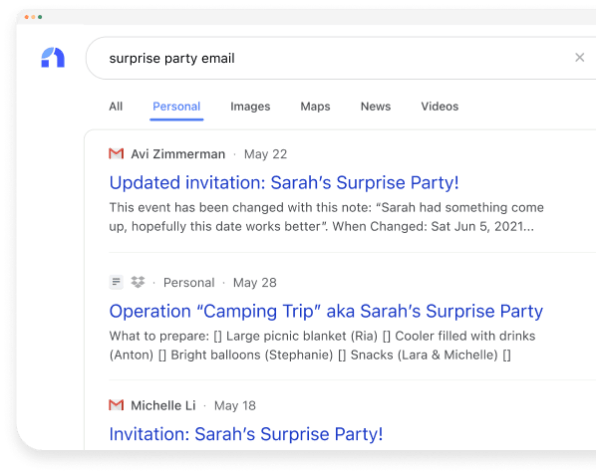596x475 pixels.
Task: Open Operation "Camping Trip" result link
Action: click(x=326, y=311)
